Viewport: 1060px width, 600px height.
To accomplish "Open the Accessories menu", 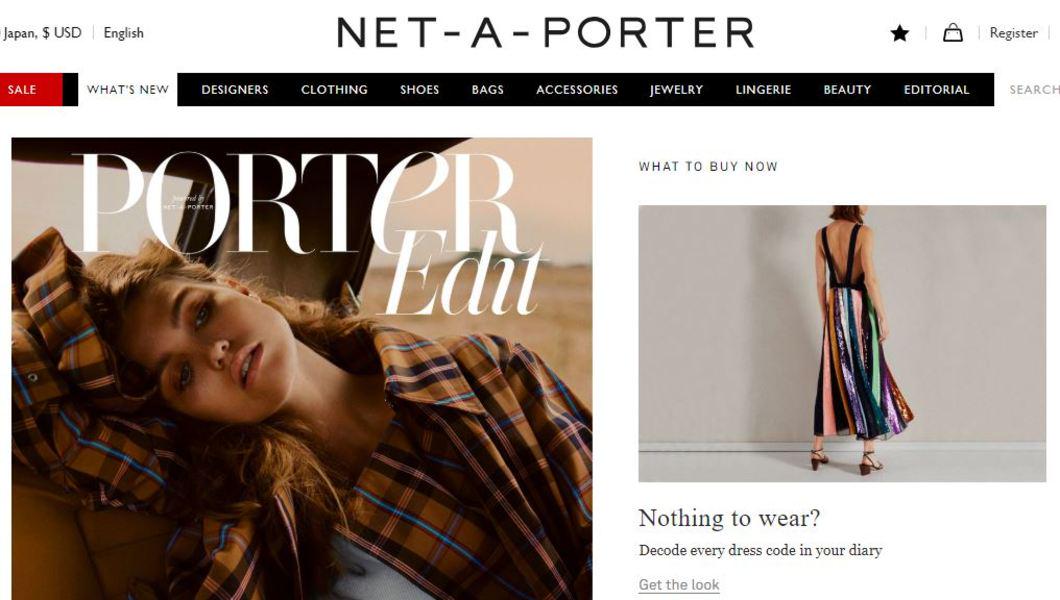I will pos(577,90).
